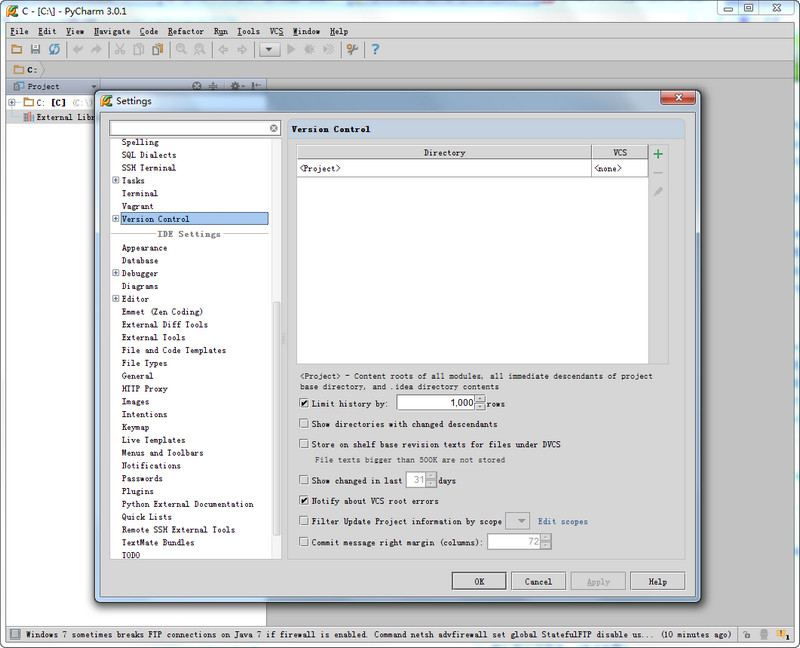This screenshot has width=800, height=648.
Task: Open the Window menu
Action: point(306,31)
